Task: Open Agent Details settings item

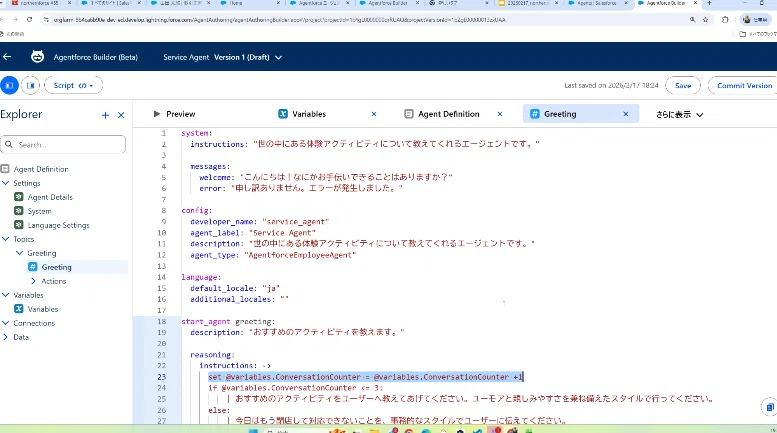Action: (50, 197)
